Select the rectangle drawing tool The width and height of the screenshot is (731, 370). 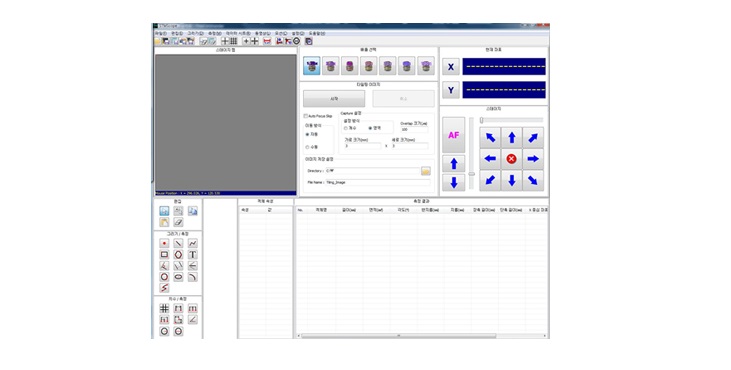[x=164, y=254]
